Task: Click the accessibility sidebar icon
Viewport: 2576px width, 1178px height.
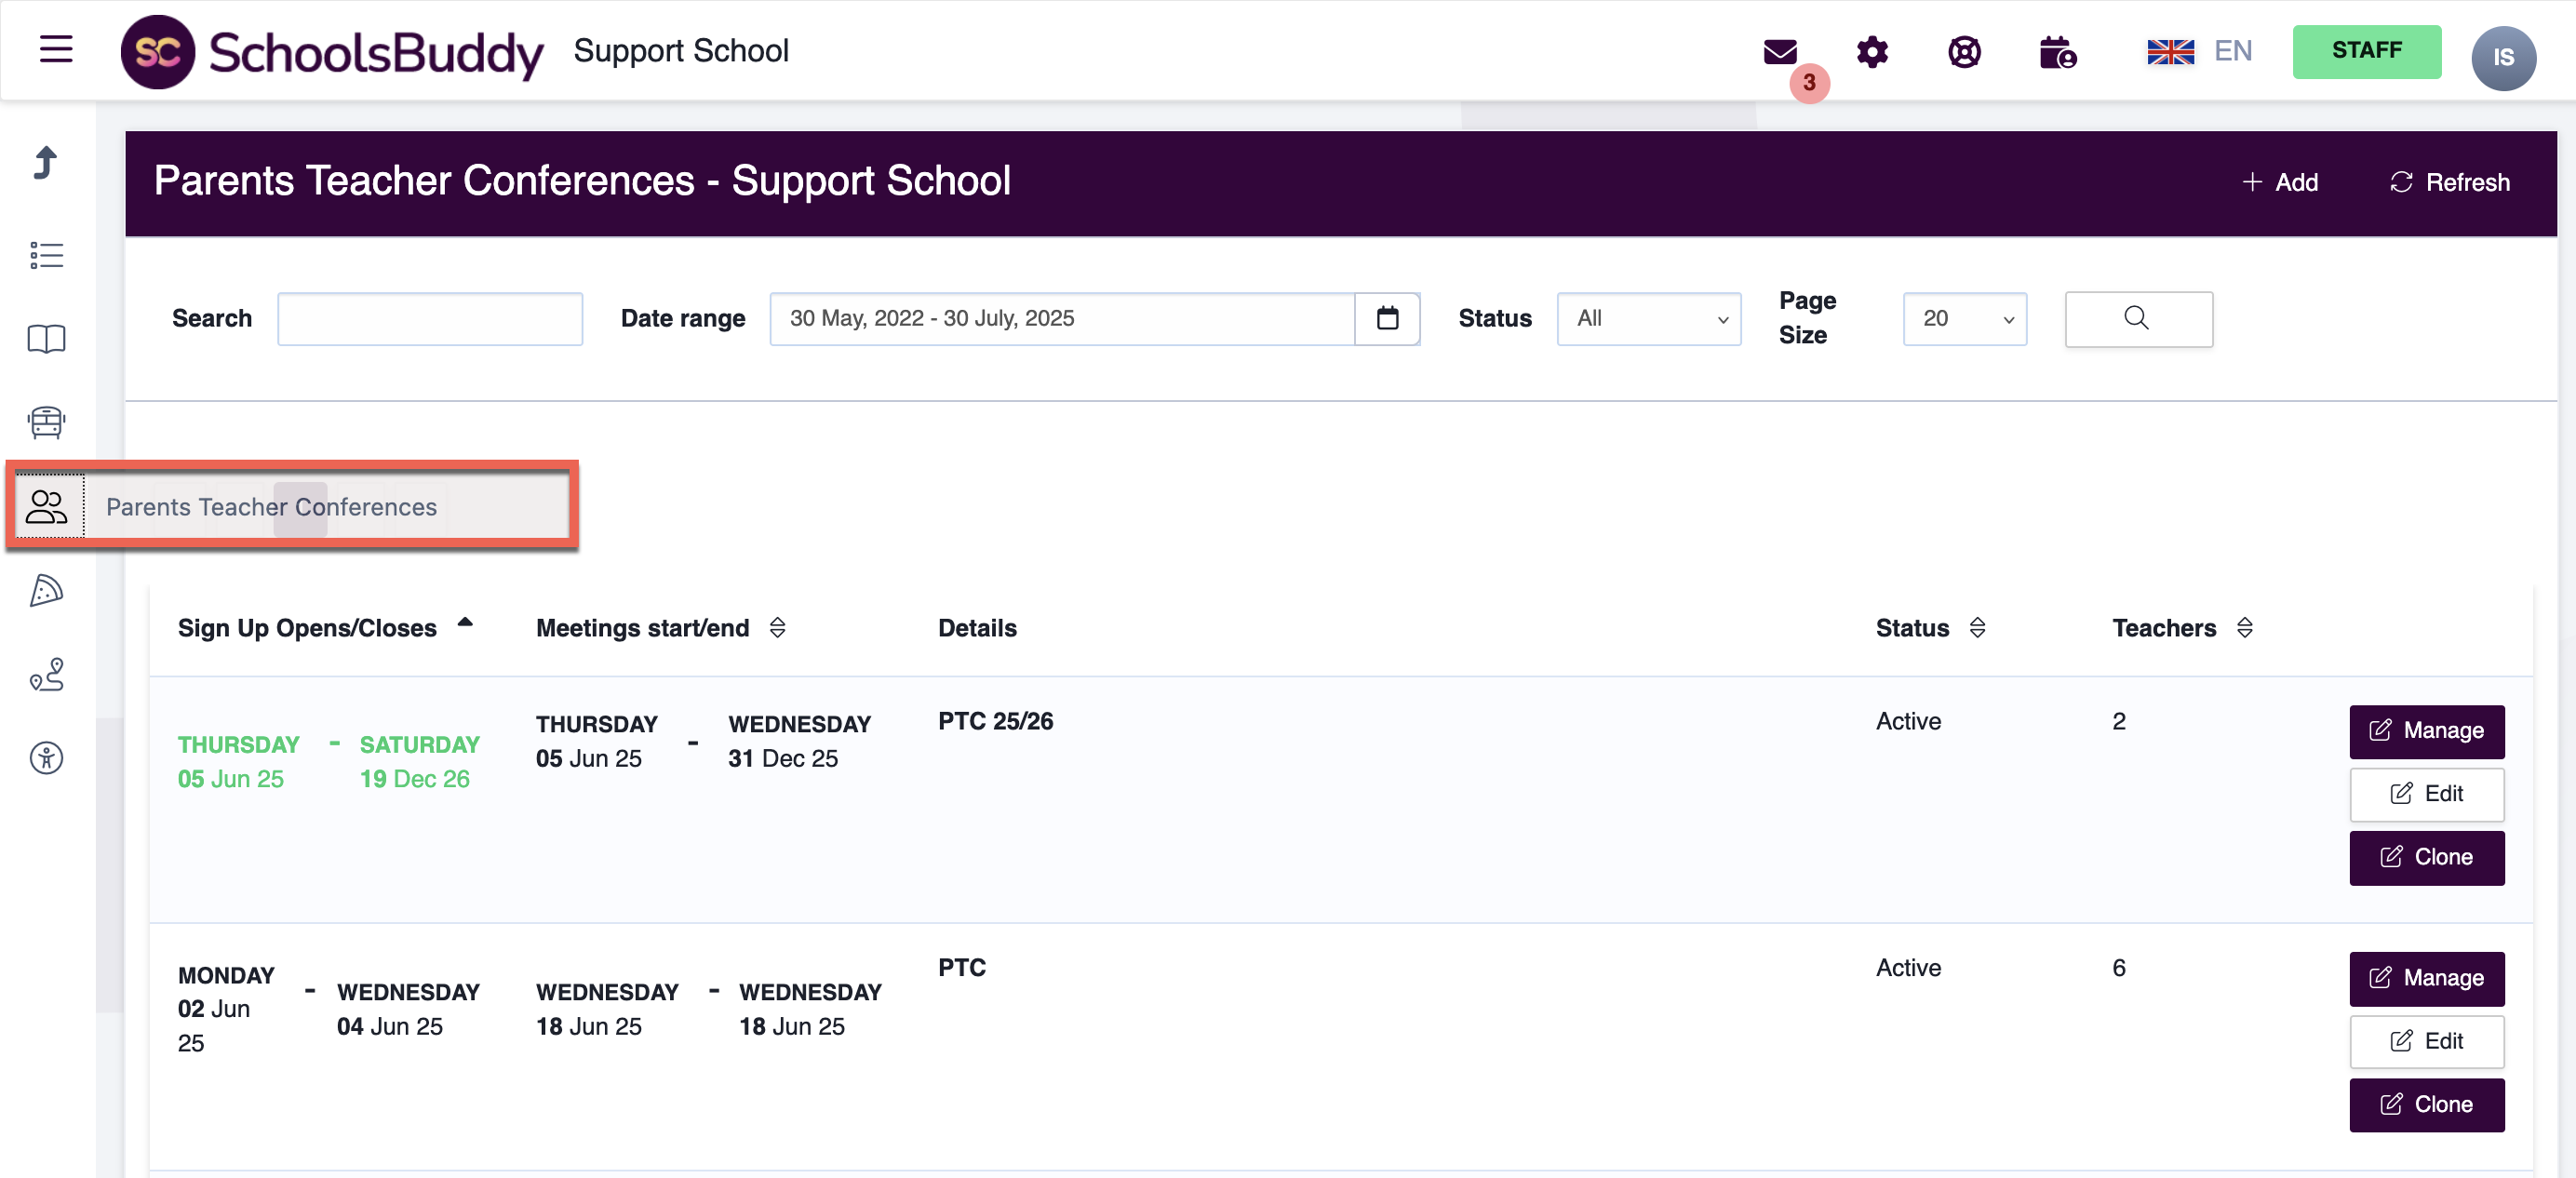Action: 46,758
